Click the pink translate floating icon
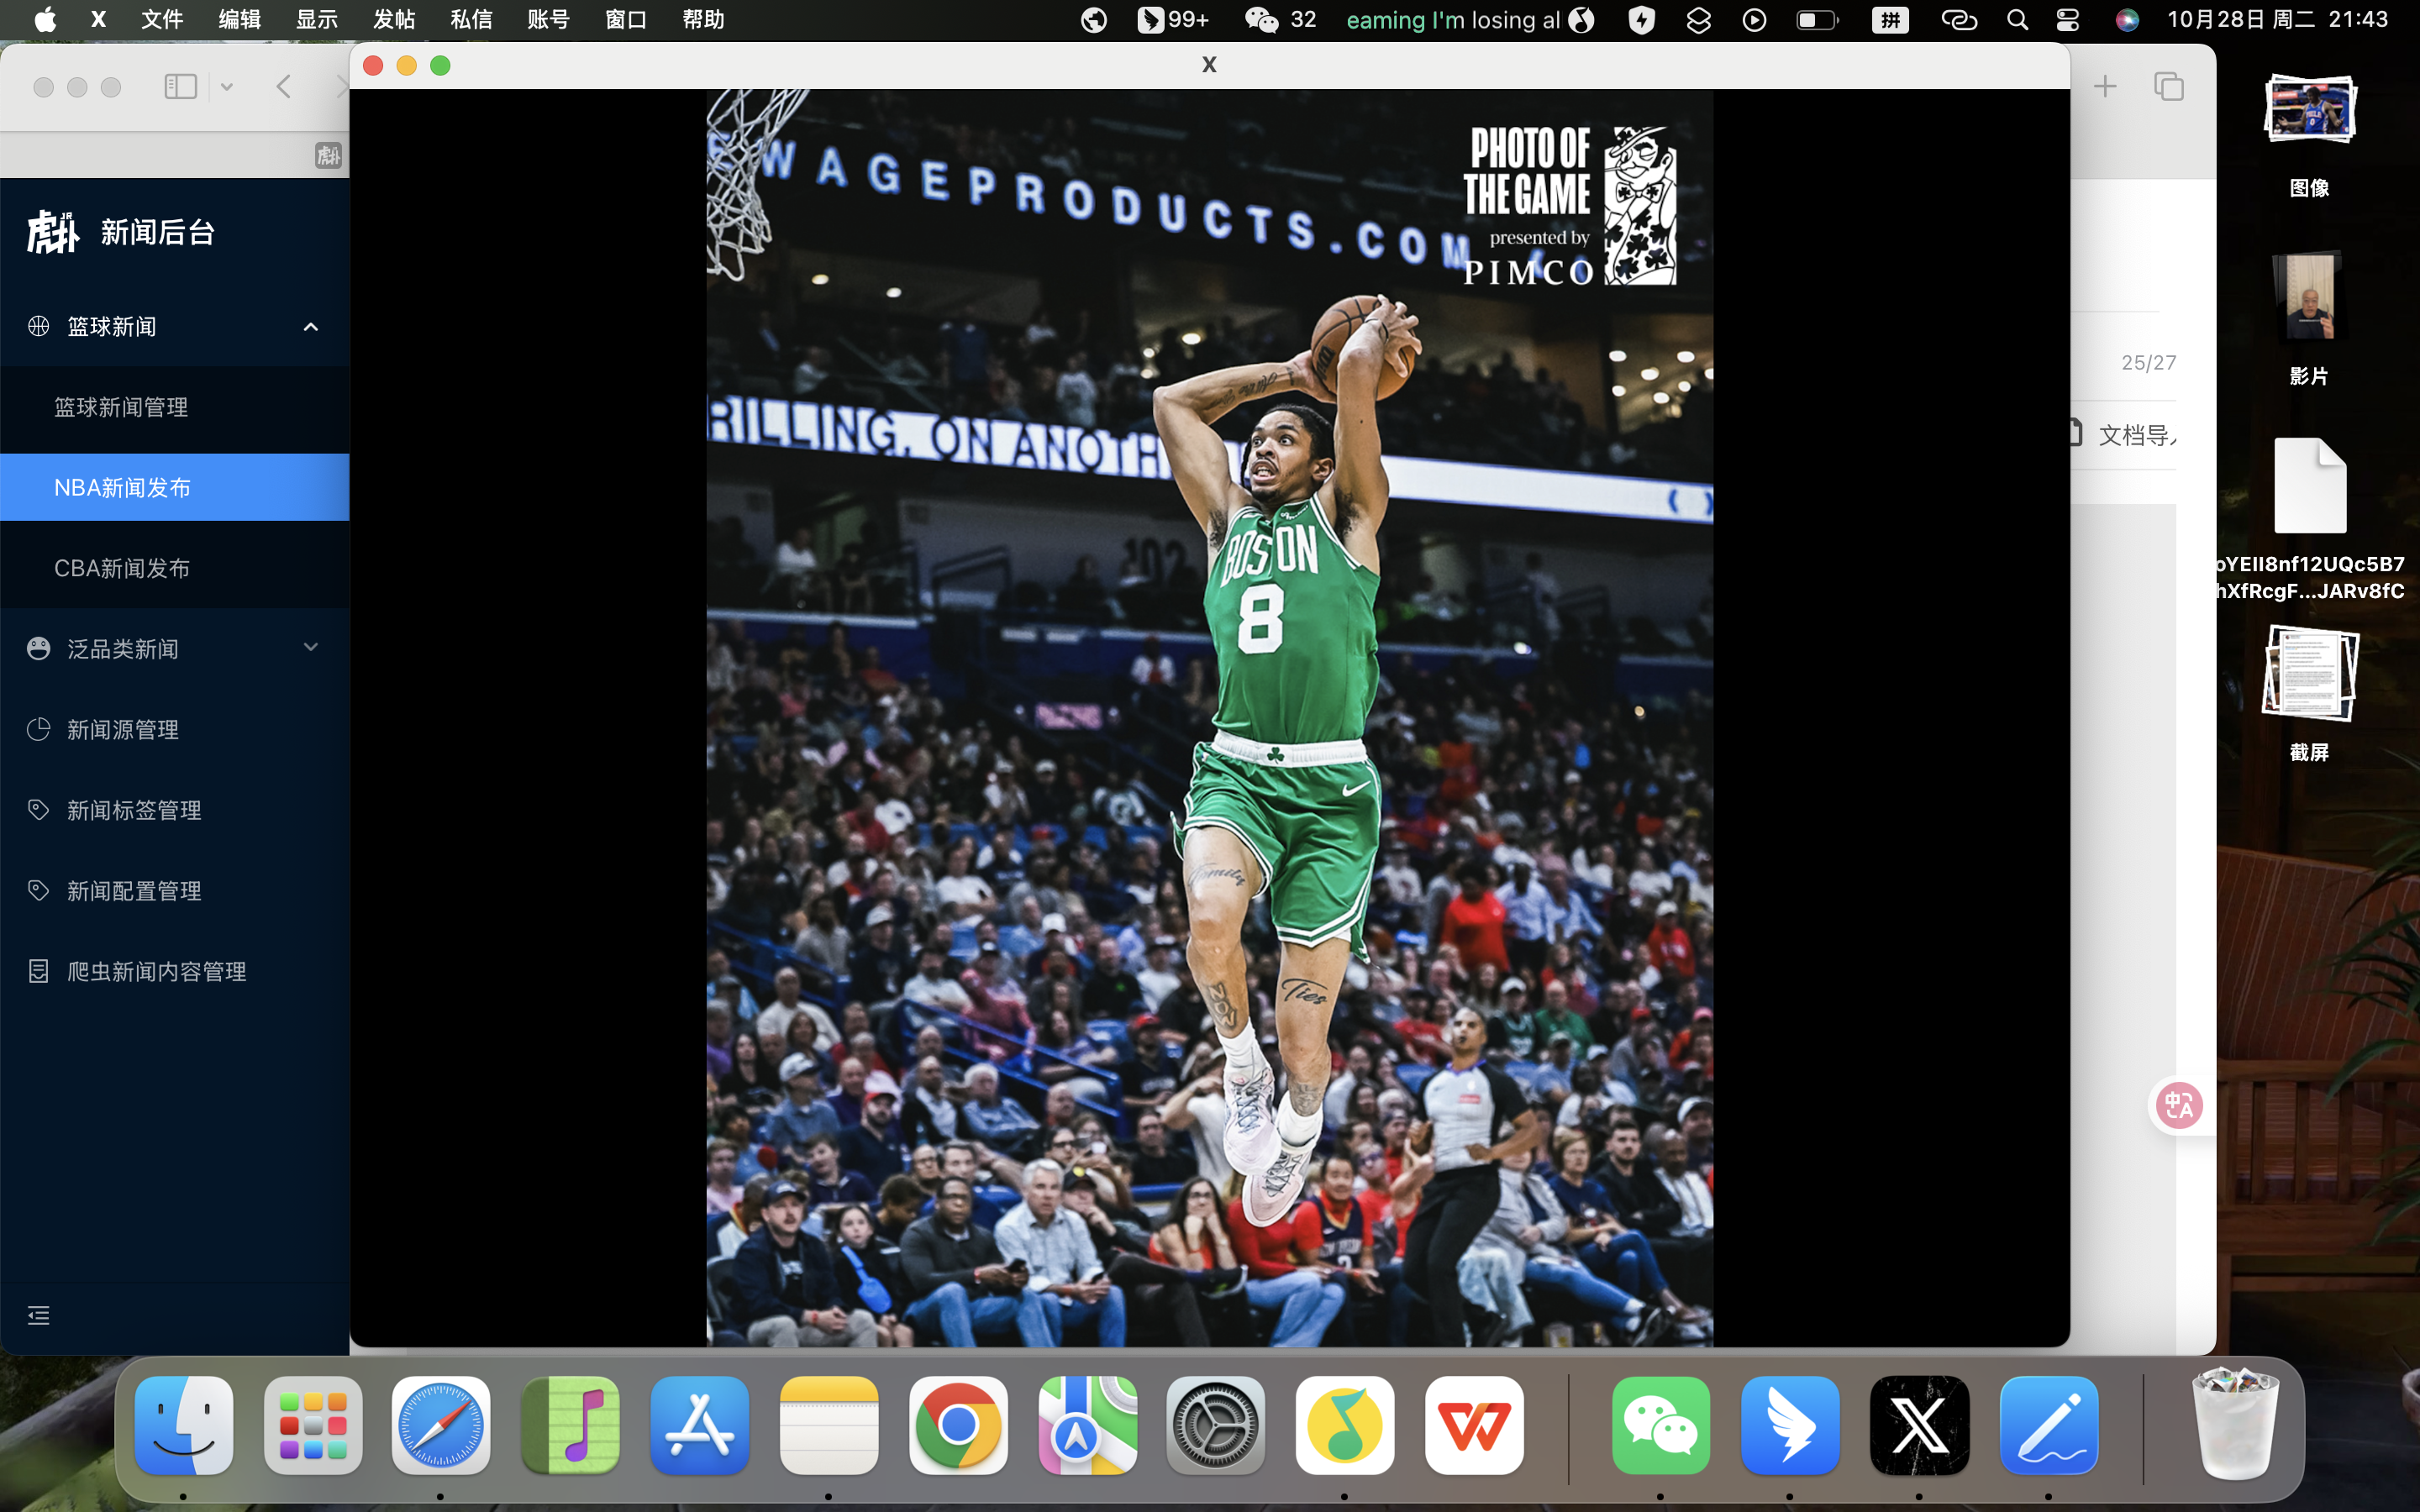The width and height of the screenshot is (2420, 1512). click(x=2178, y=1106)
